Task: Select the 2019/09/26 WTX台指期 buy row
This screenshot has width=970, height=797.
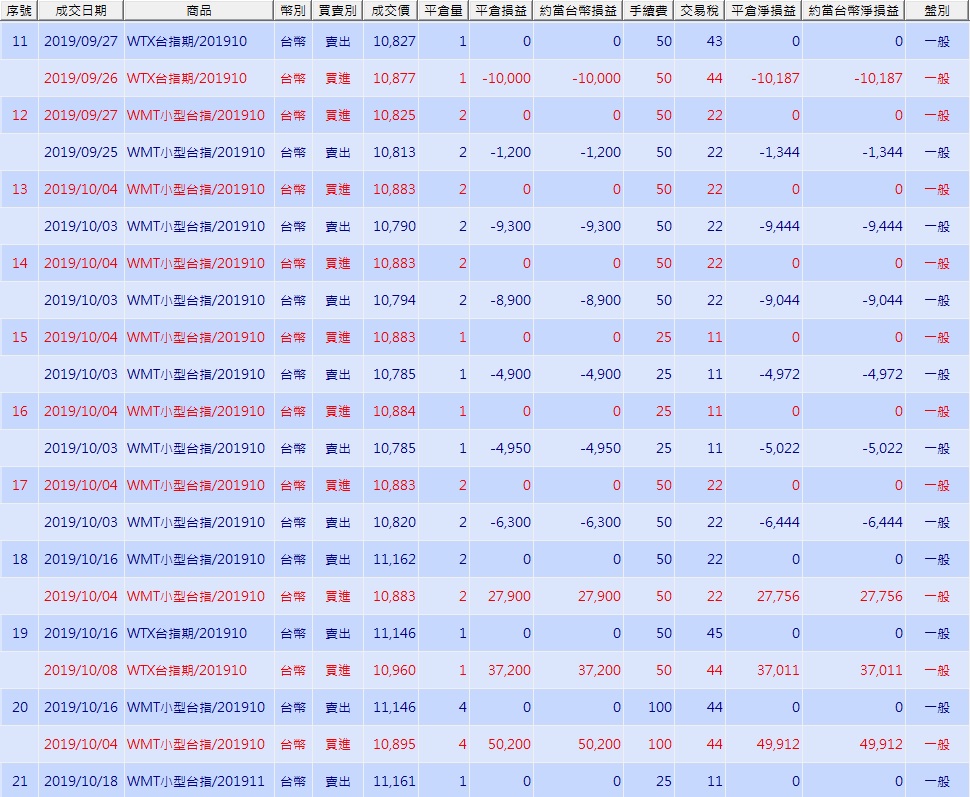Action: point(485,79)
